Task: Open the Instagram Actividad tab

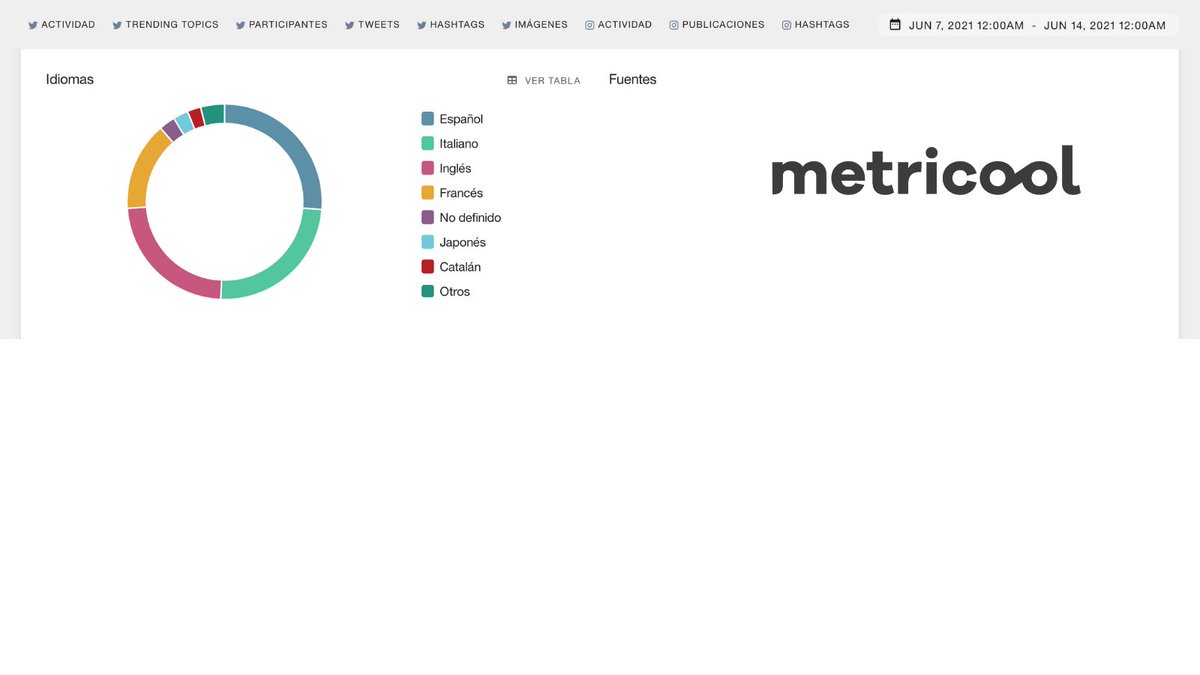Action: [x=618, y=25]
